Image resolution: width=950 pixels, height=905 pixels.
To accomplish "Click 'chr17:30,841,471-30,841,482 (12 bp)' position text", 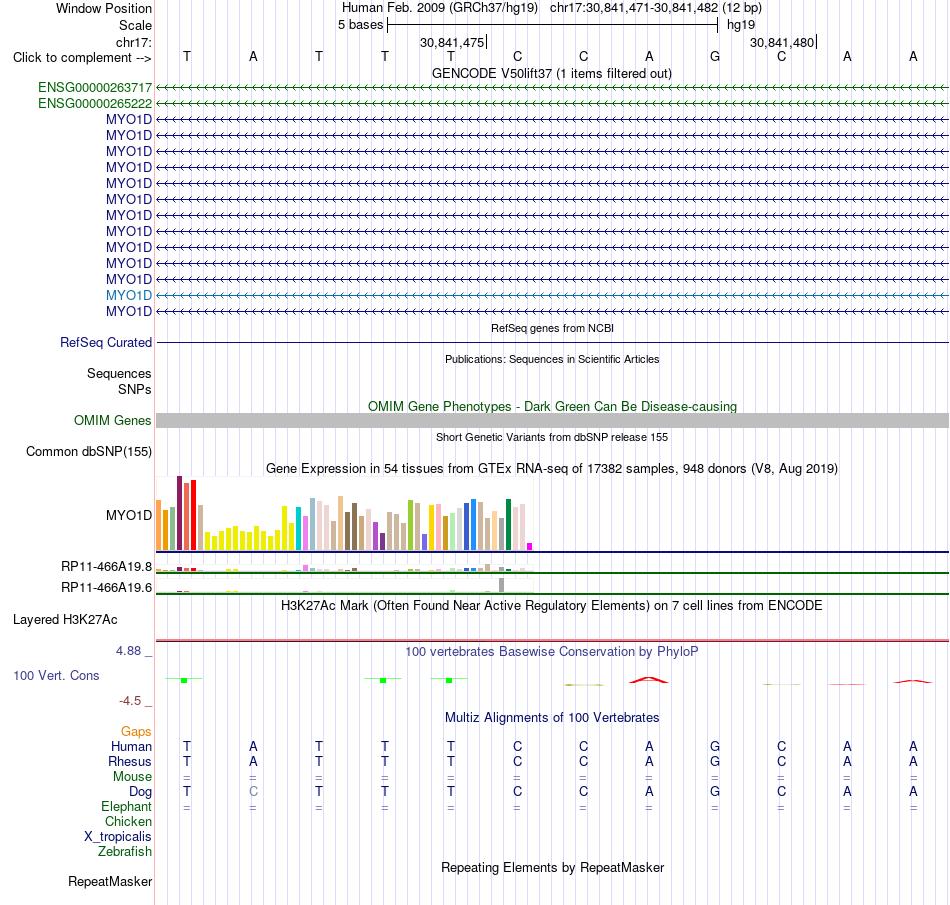I will coord(656,8).
